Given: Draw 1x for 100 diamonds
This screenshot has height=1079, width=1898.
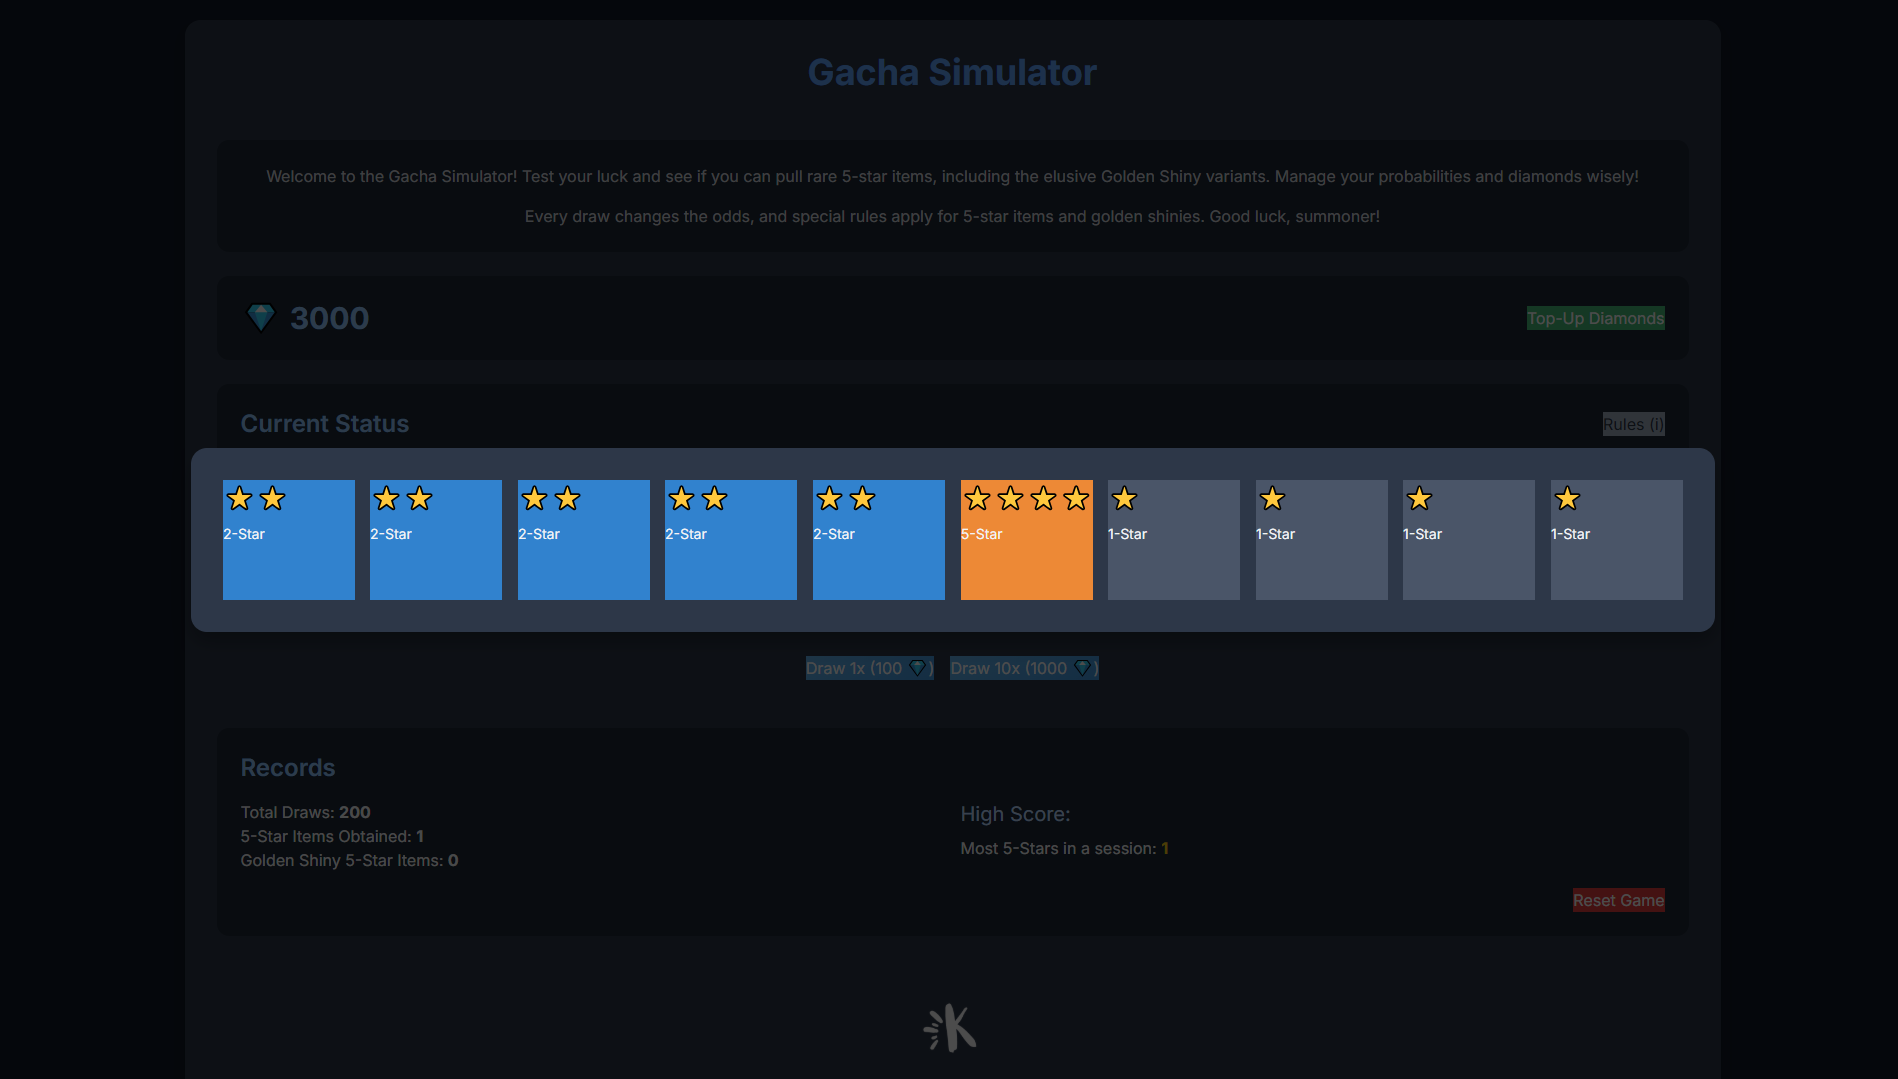Looking at the screenshot, I should click(x=868, y=668).
